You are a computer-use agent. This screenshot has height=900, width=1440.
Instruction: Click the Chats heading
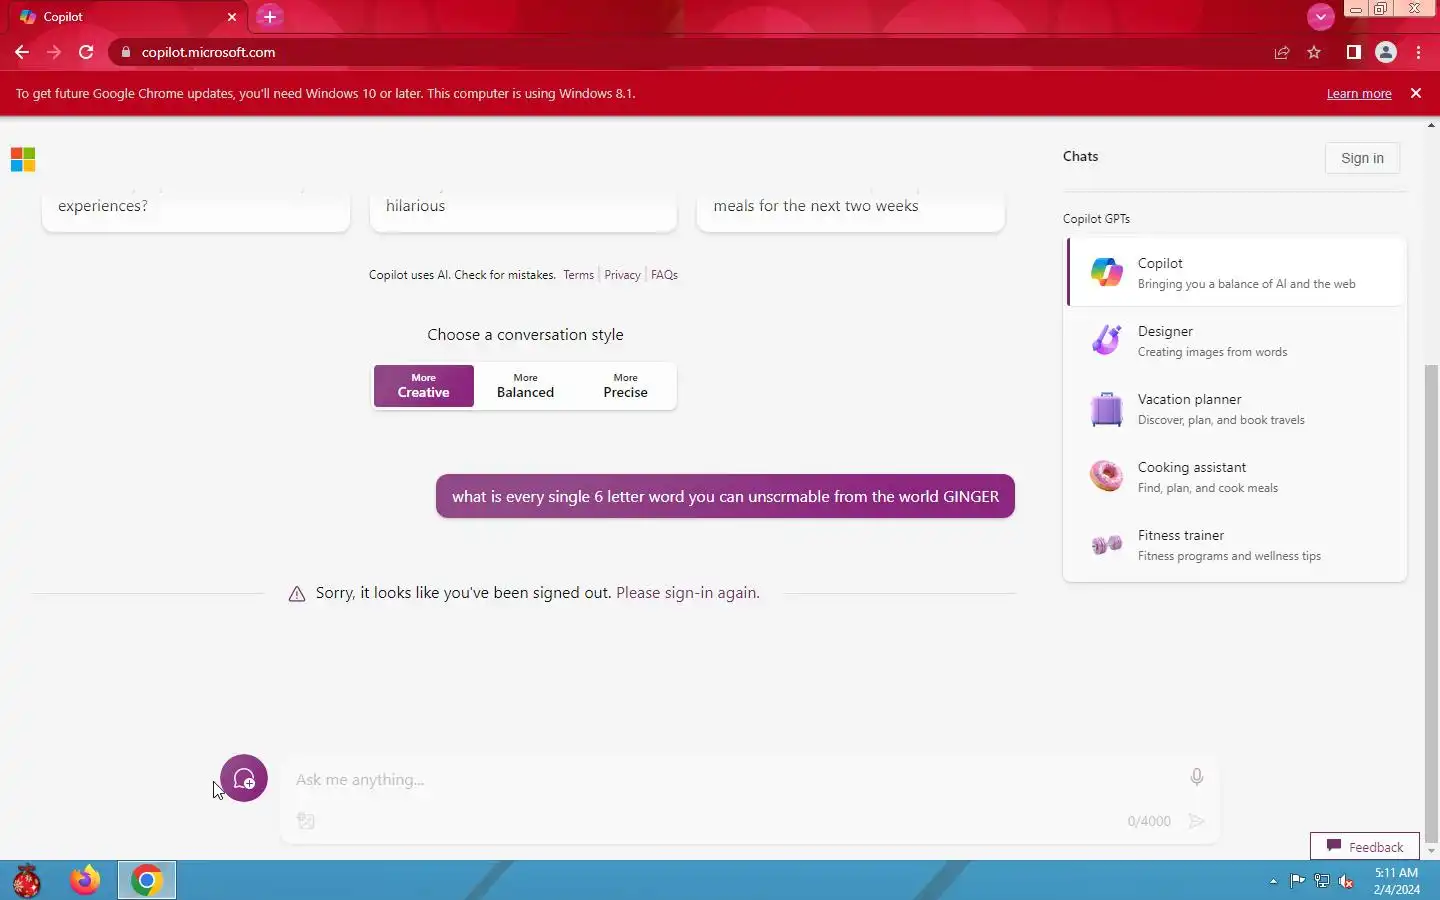point(1080,156)
